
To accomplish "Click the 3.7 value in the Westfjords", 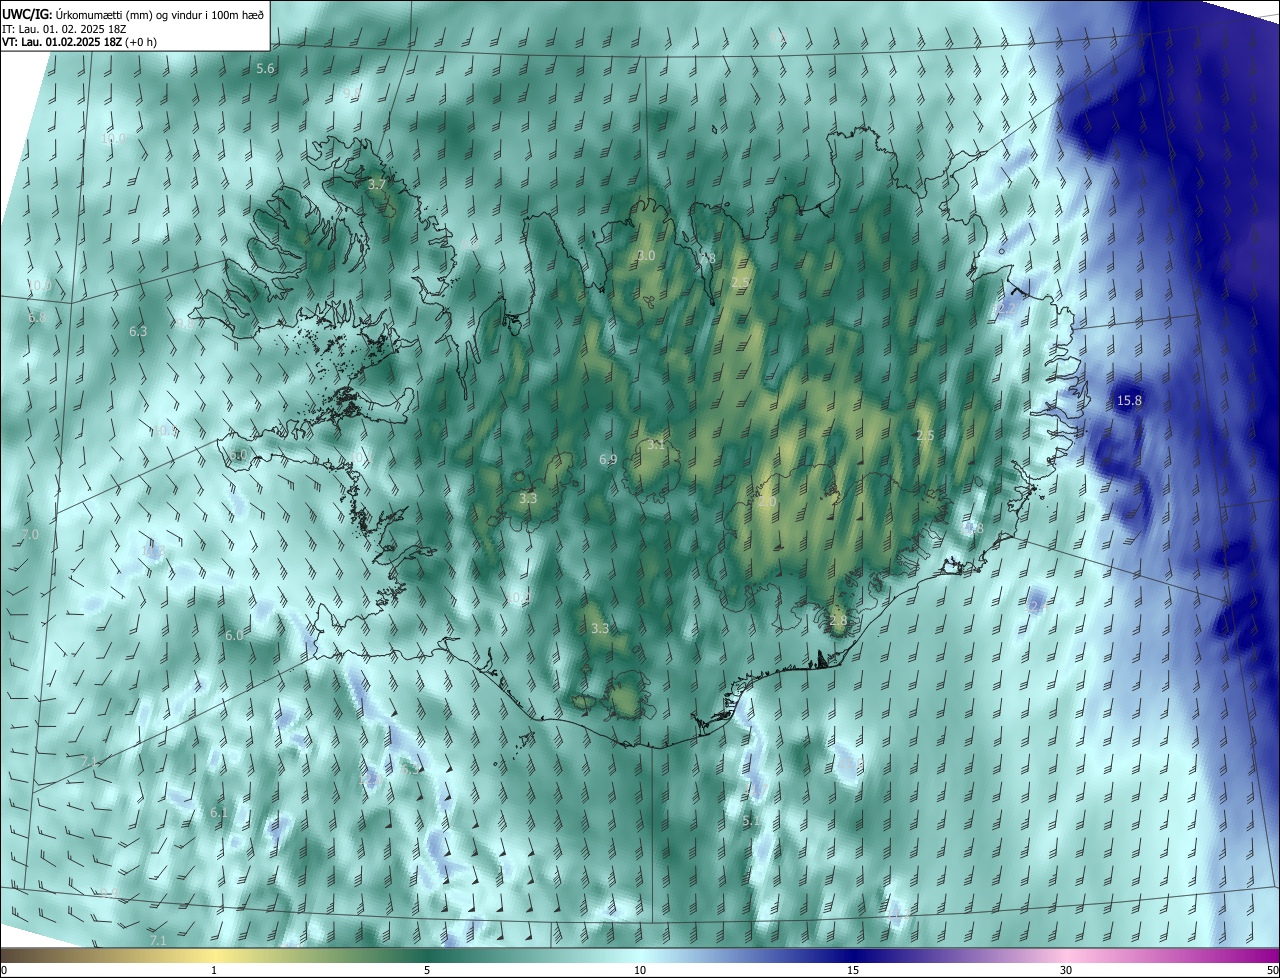I will (x=377, y=185).
